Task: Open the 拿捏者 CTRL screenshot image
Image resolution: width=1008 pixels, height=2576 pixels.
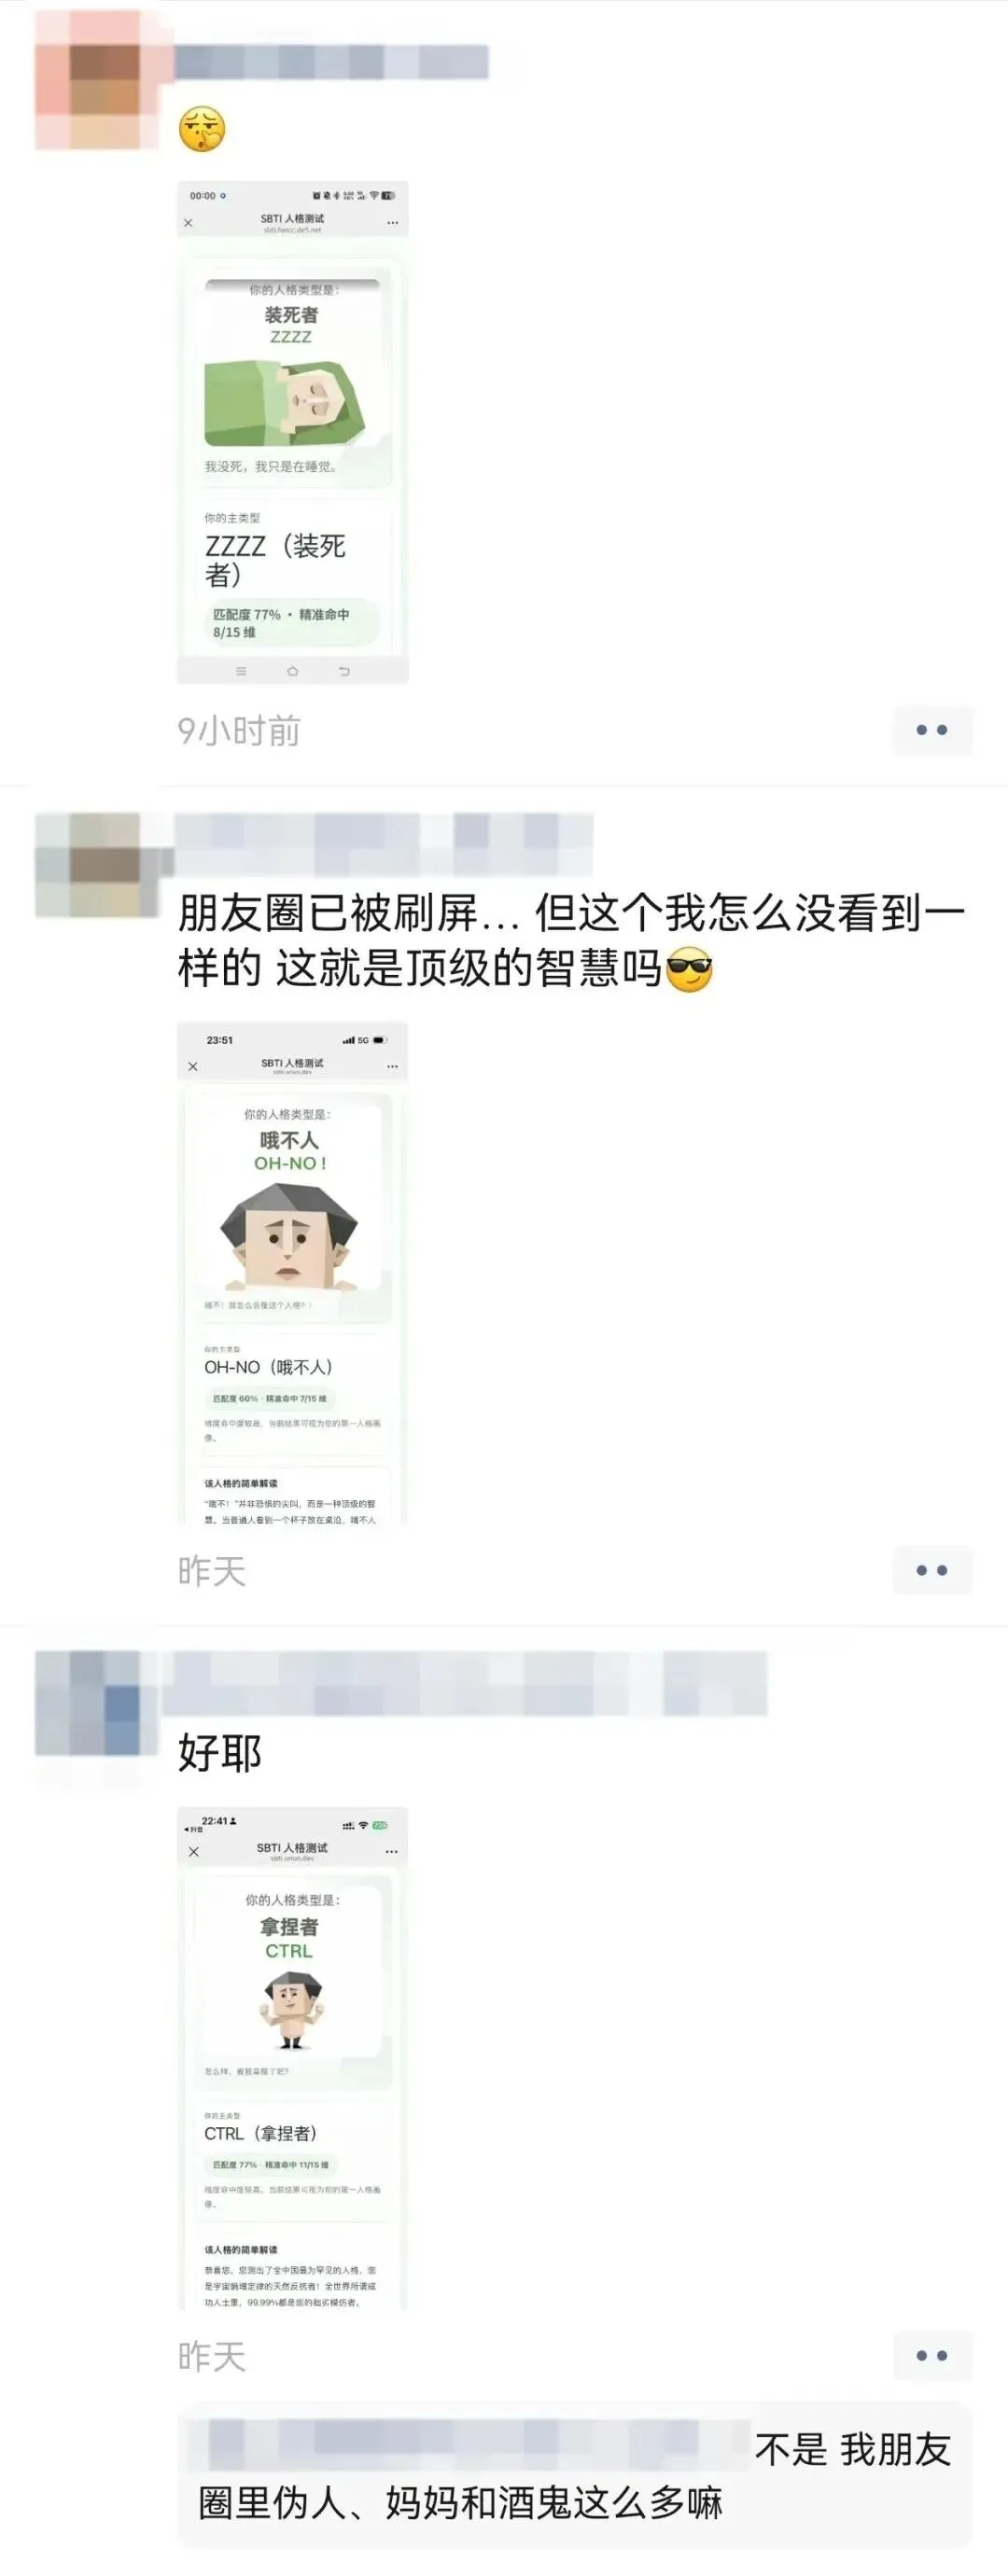Action: click(293, 2058)
